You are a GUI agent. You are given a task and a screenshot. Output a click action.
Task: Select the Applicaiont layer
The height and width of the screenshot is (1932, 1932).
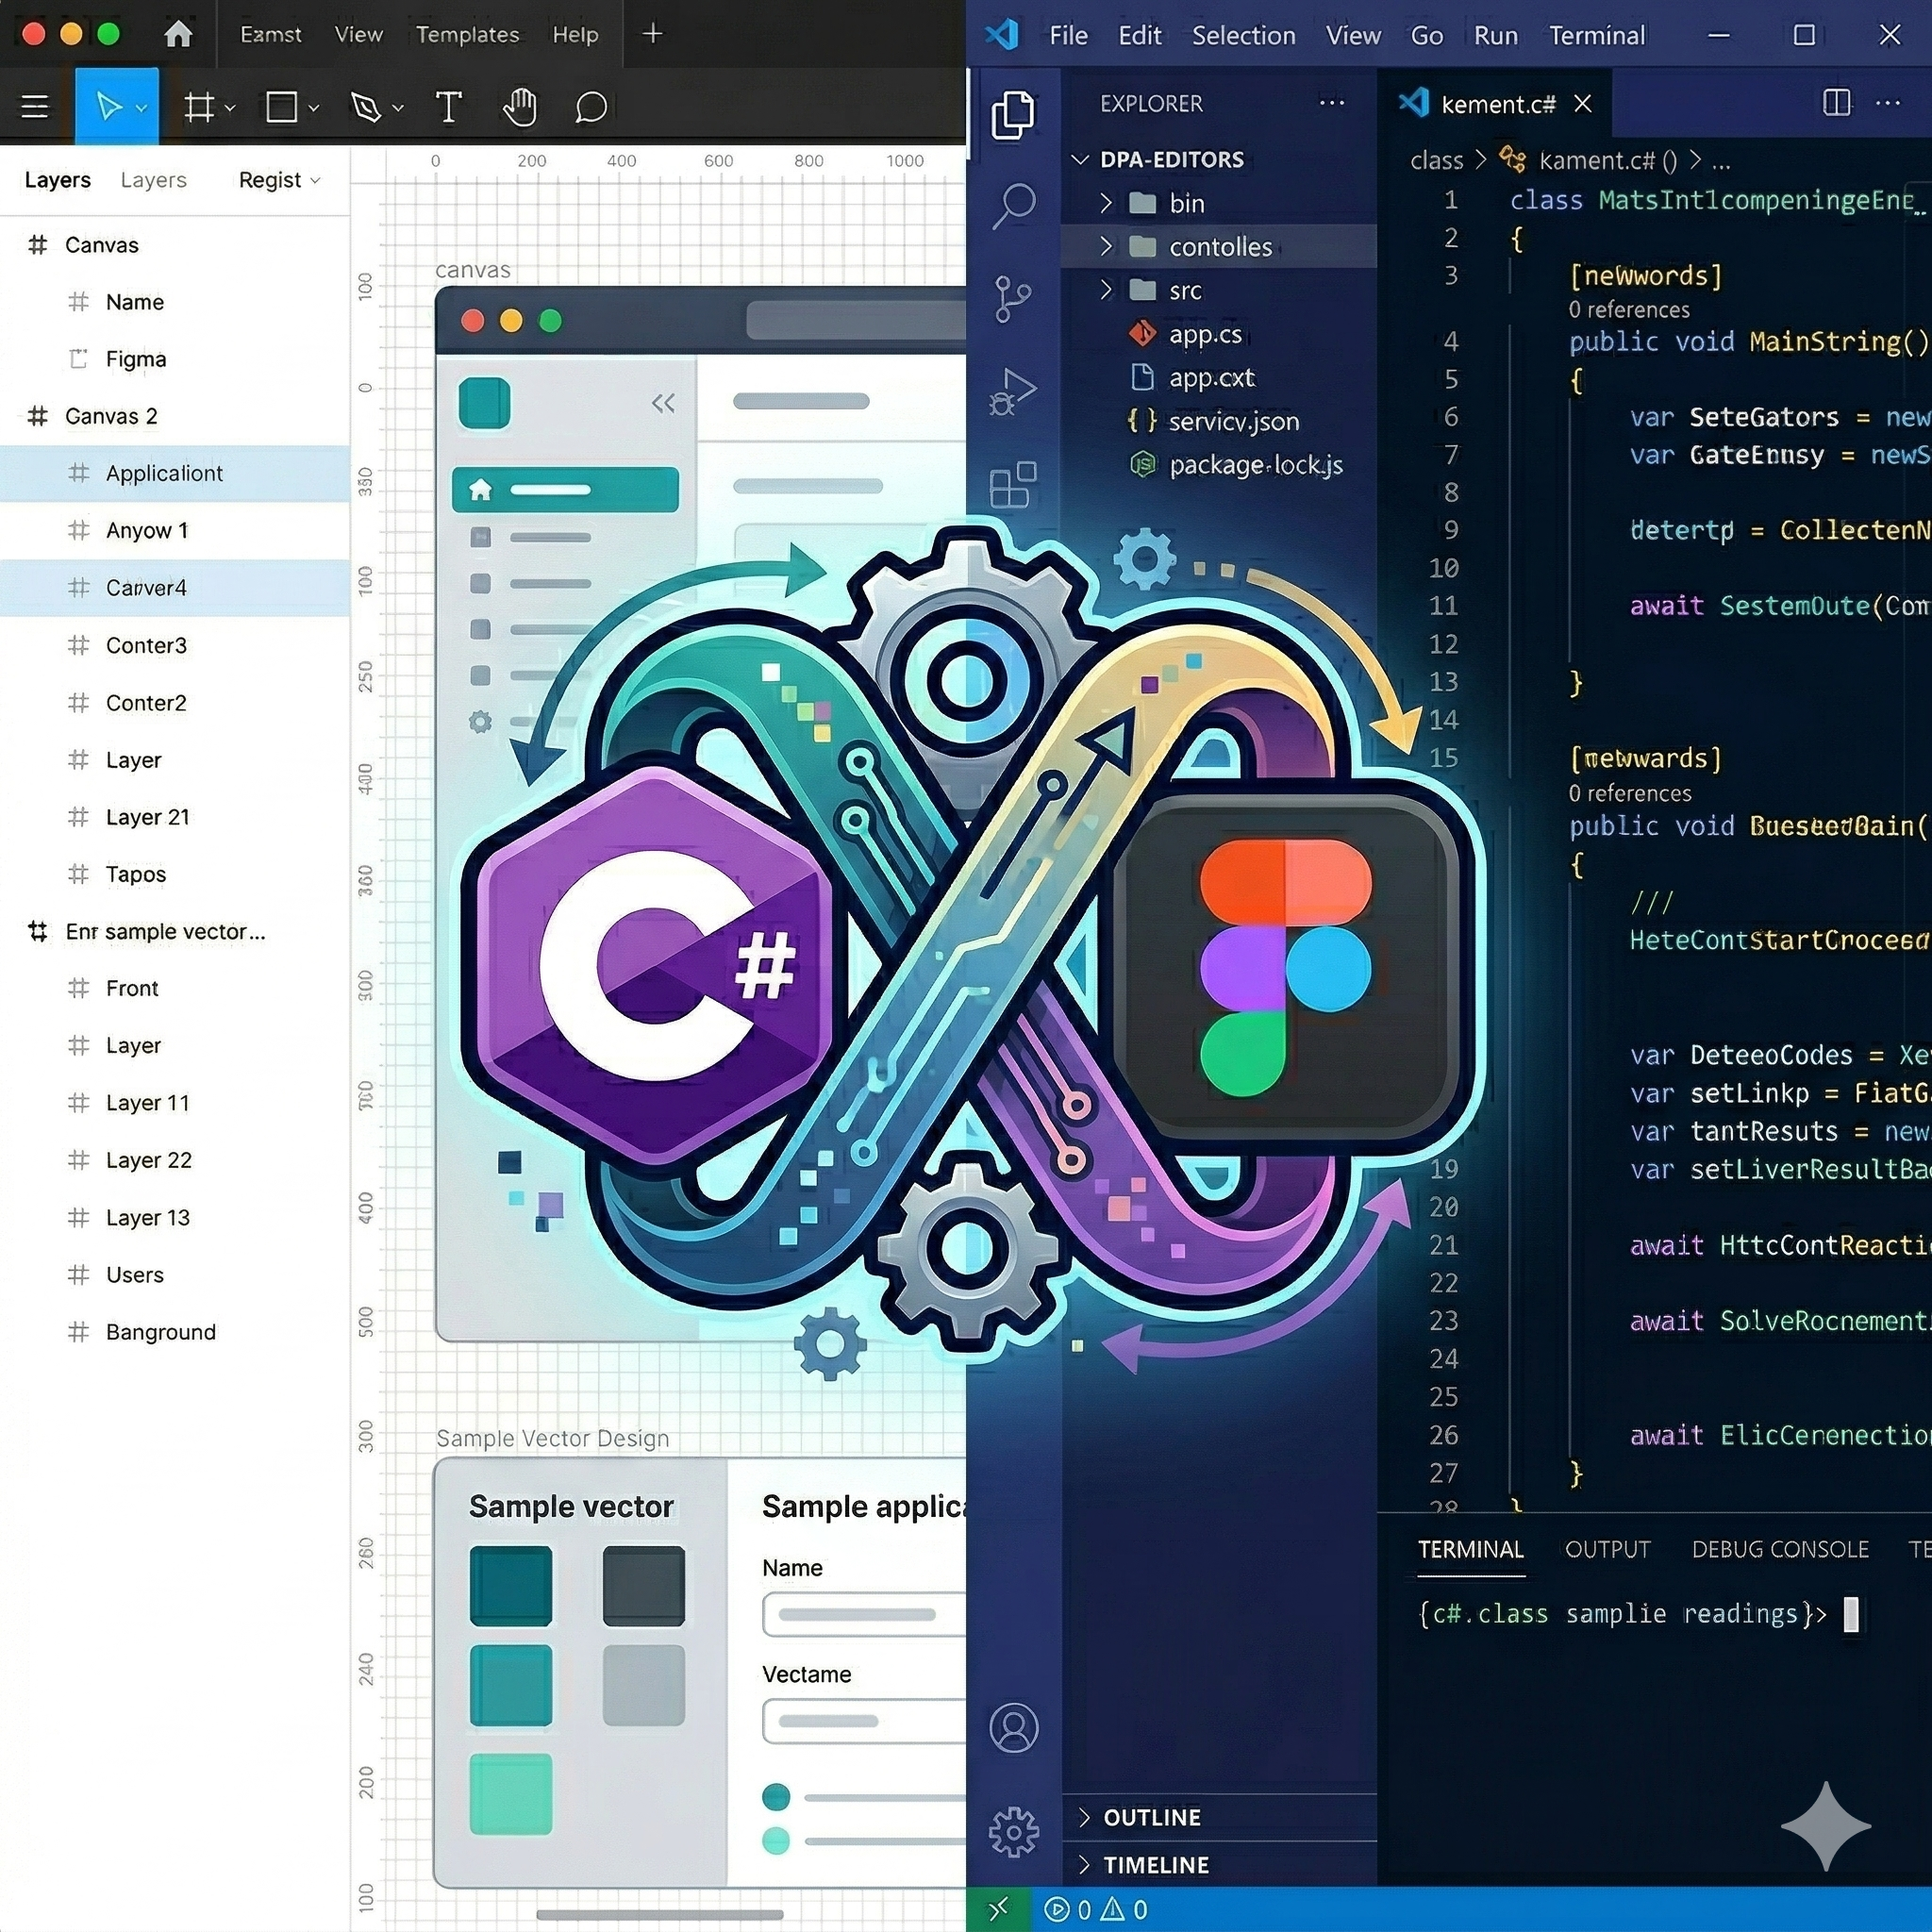pyautogui.click(x=164, y=474)
